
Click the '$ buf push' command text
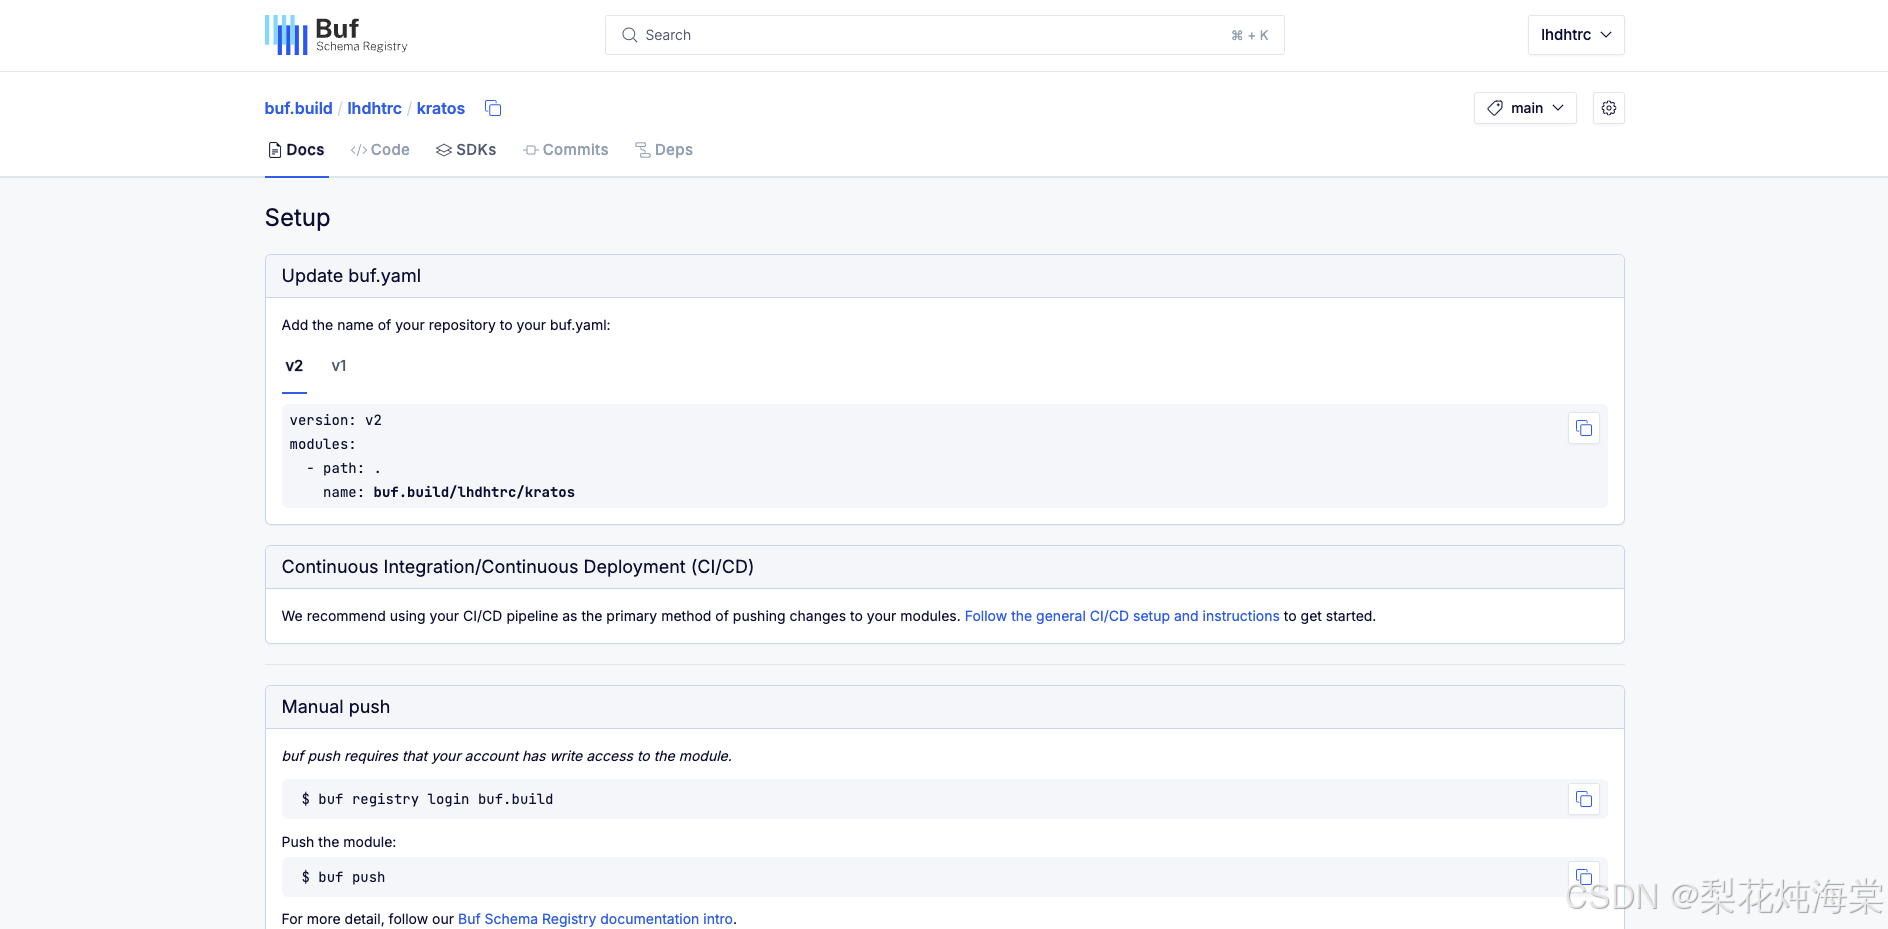(343, 877)
